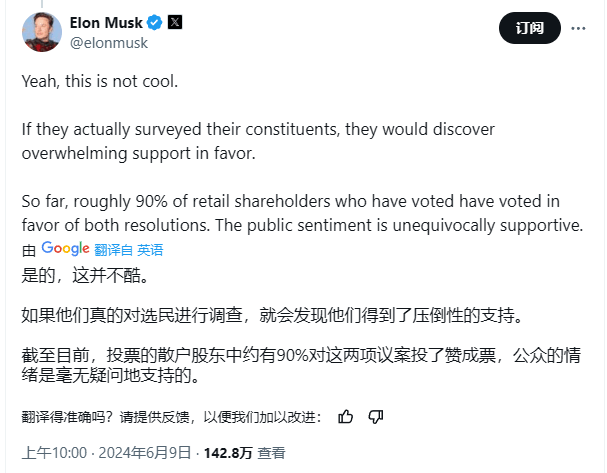607x473 pixels.
Task: Click the paragraph starting "If they actually surveyed"
Action: tap(258, 142)
